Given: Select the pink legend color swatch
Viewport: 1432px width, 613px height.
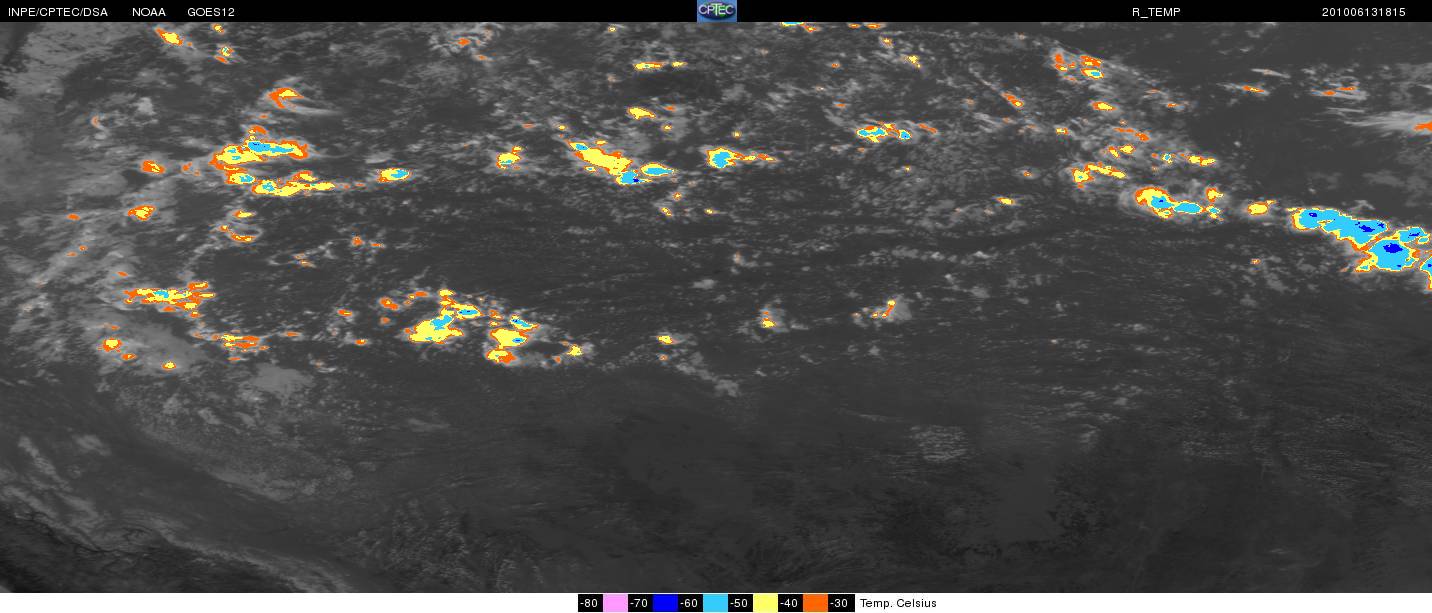Looking at the screenshot, I should point(615,603).
